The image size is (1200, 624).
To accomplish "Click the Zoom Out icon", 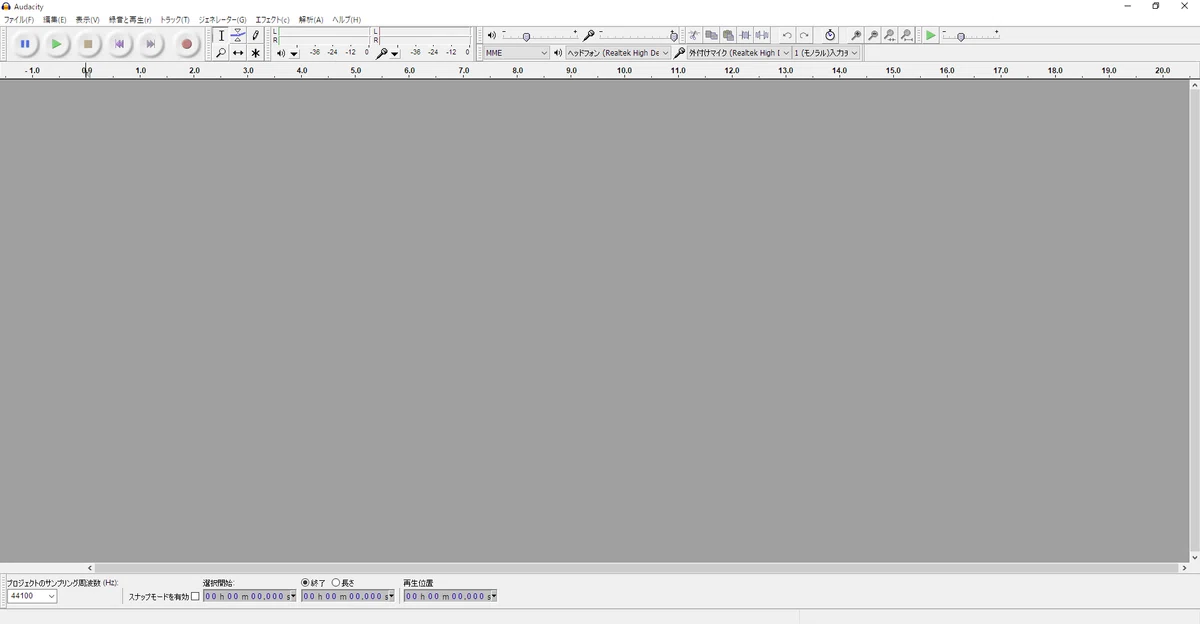I will click(x=873, y=36).
